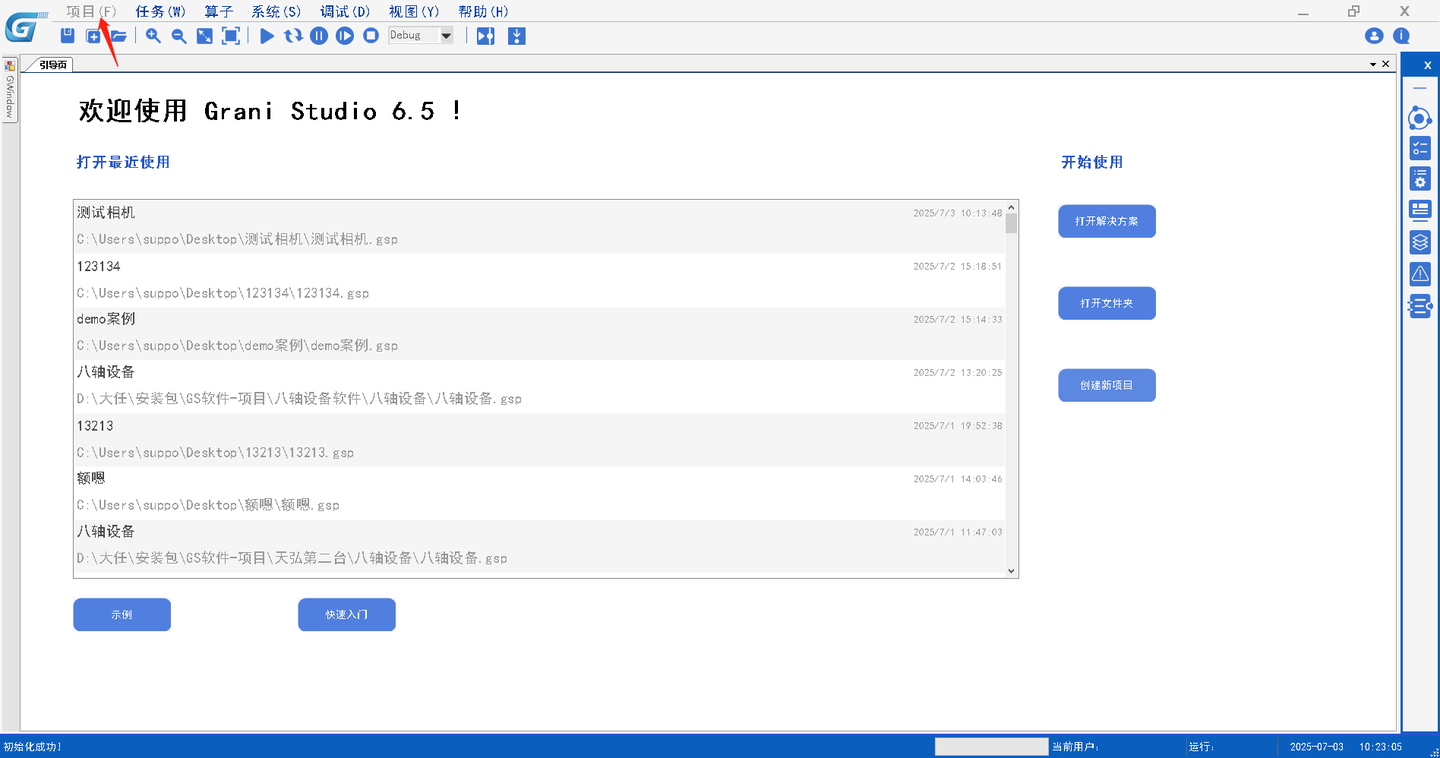Open the 项目(F) menu
This screenshot has width=1440, height=758.
(92, 11)
